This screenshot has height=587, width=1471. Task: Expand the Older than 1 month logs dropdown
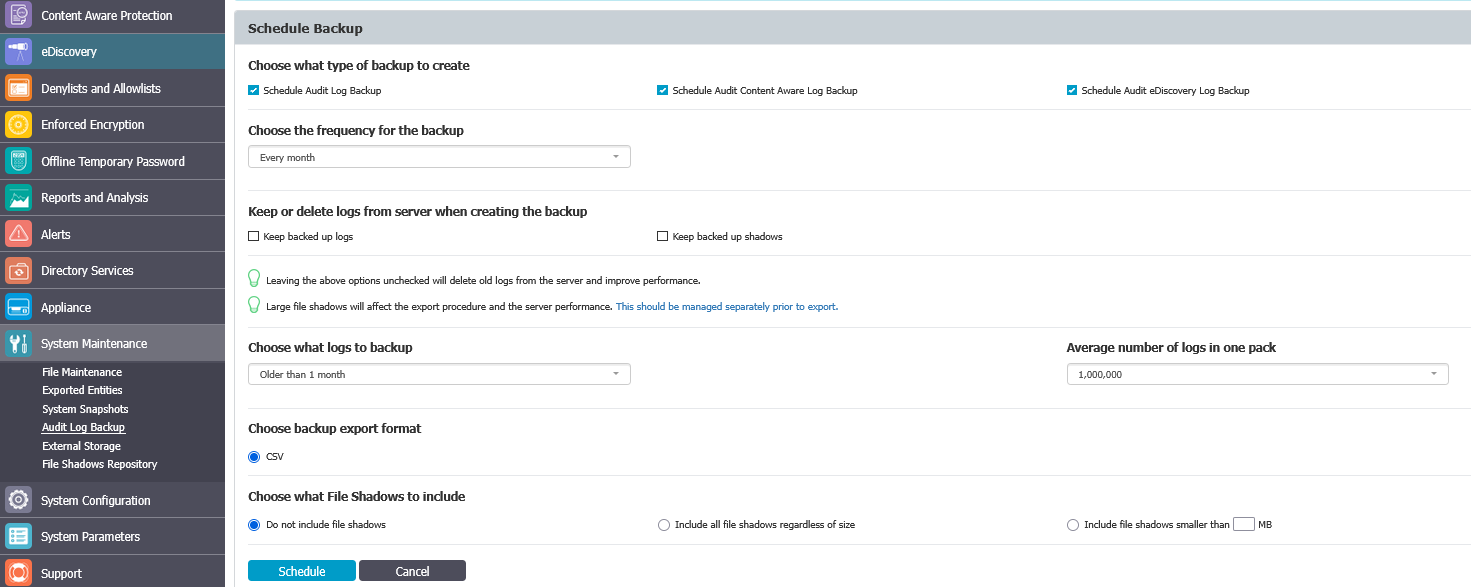point(438,373)
